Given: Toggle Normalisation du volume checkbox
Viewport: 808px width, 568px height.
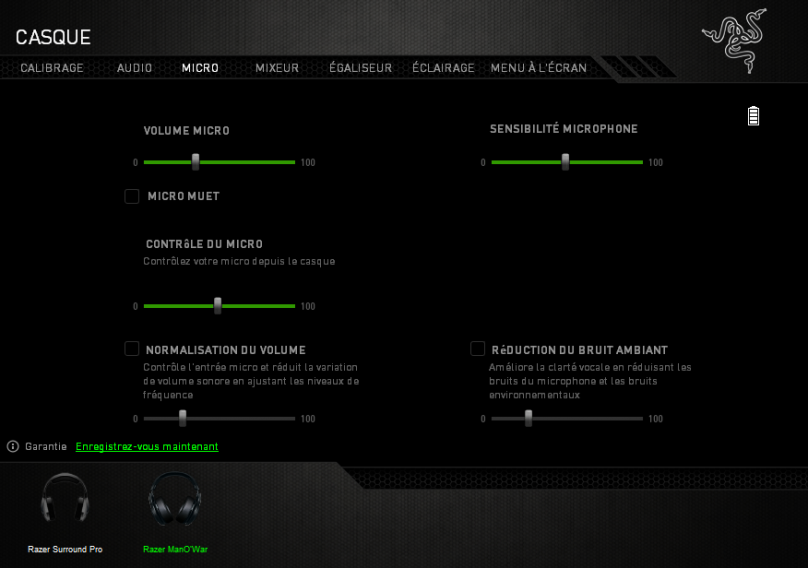Looking at the screenshot, I should point(132,349).
